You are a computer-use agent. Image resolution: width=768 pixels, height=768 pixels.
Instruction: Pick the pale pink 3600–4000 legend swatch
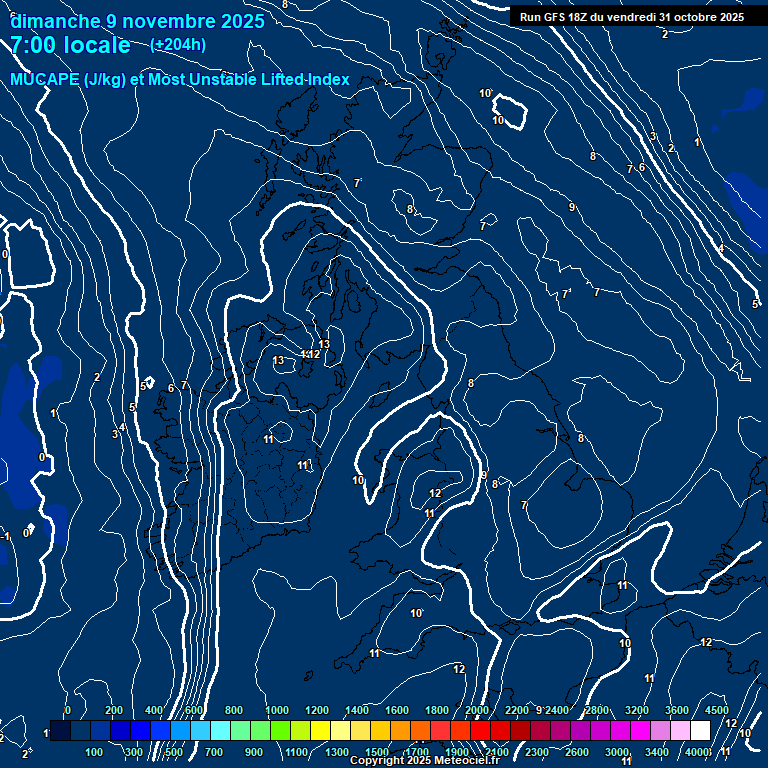coord(680,730)
